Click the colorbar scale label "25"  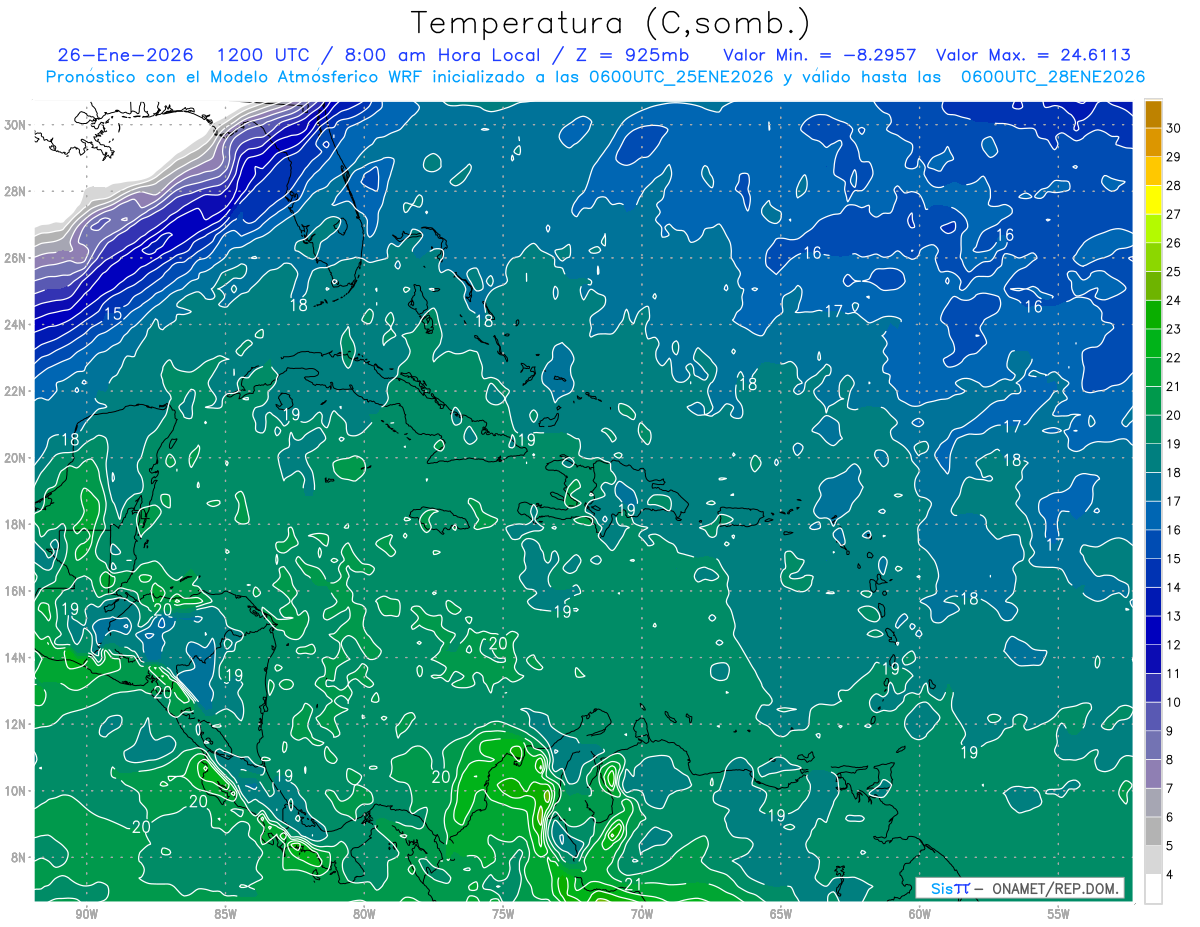(1174, 271)
